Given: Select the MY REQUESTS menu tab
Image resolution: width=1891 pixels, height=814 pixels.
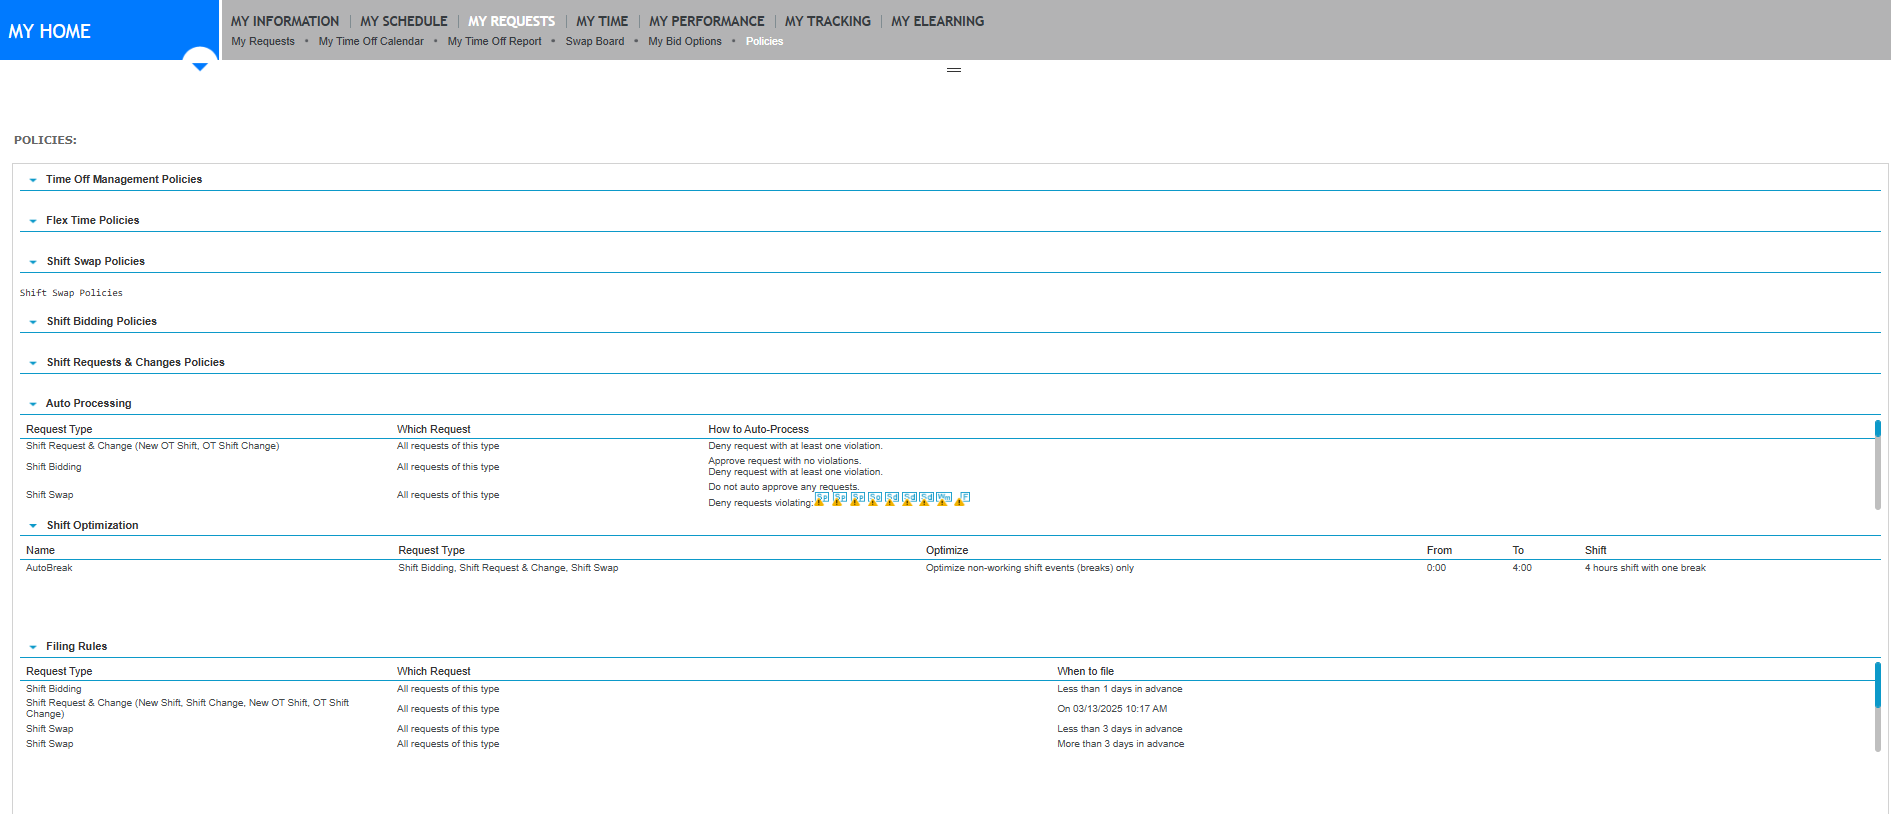Looking at the screenshot, I should click(511, 21).
